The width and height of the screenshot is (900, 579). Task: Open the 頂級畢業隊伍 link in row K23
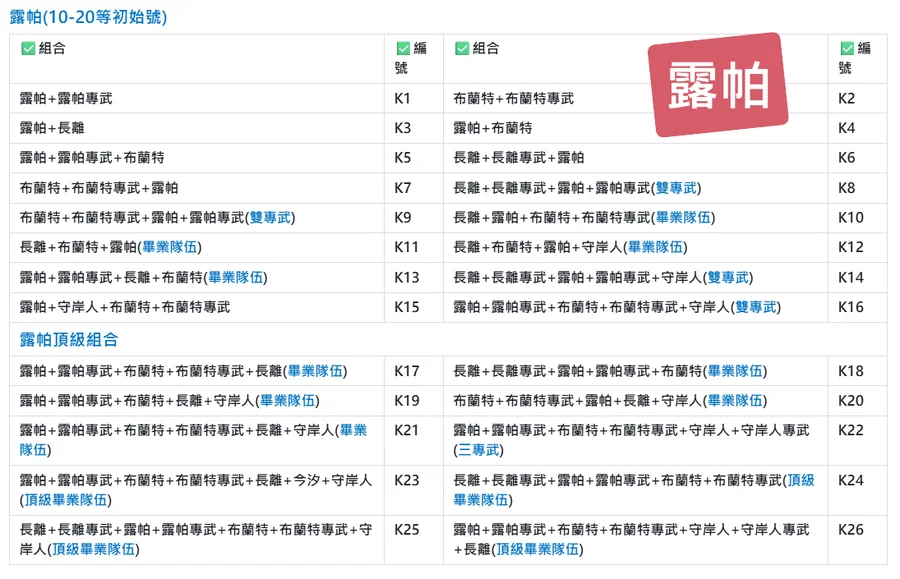click(67, 500)
